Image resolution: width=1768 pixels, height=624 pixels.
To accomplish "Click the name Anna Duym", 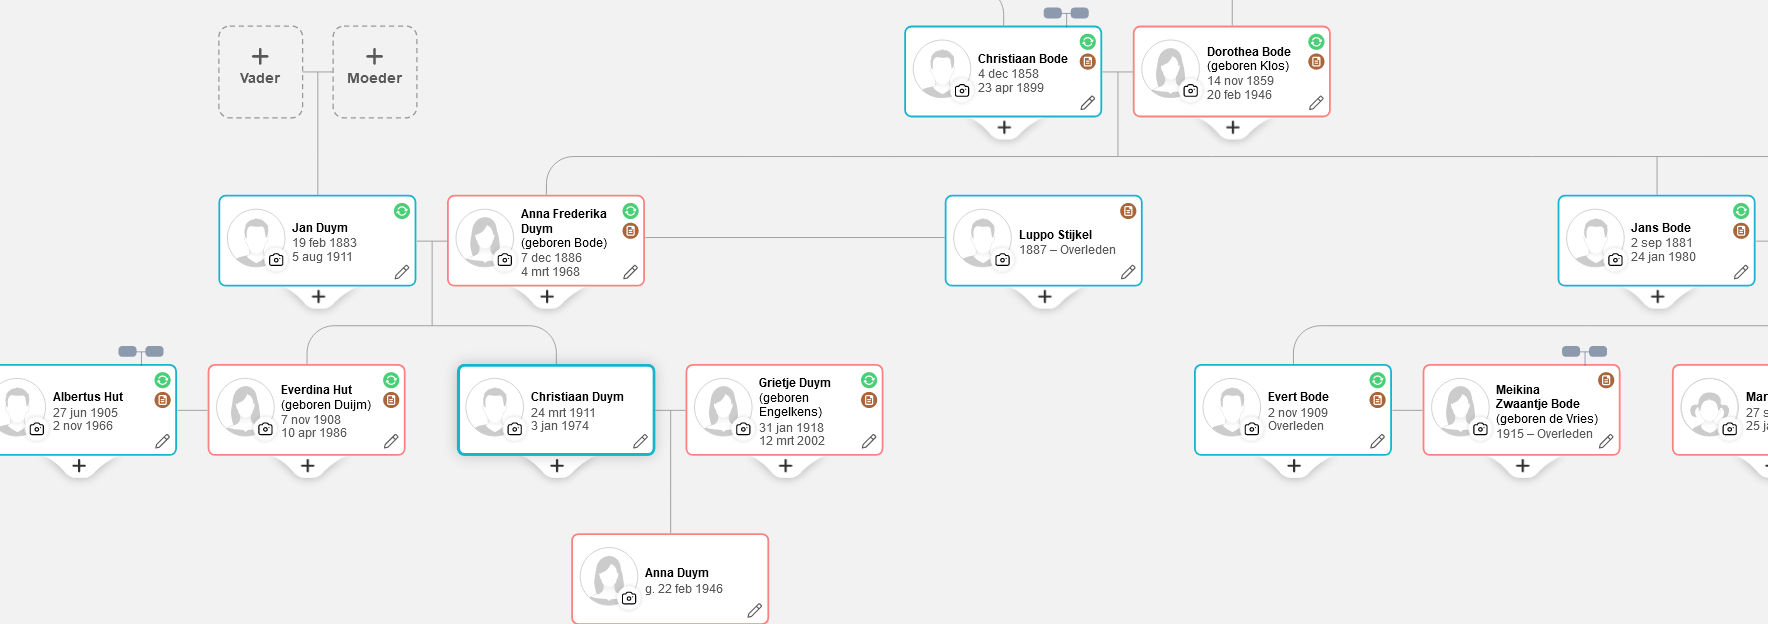I will click(677, 573).
